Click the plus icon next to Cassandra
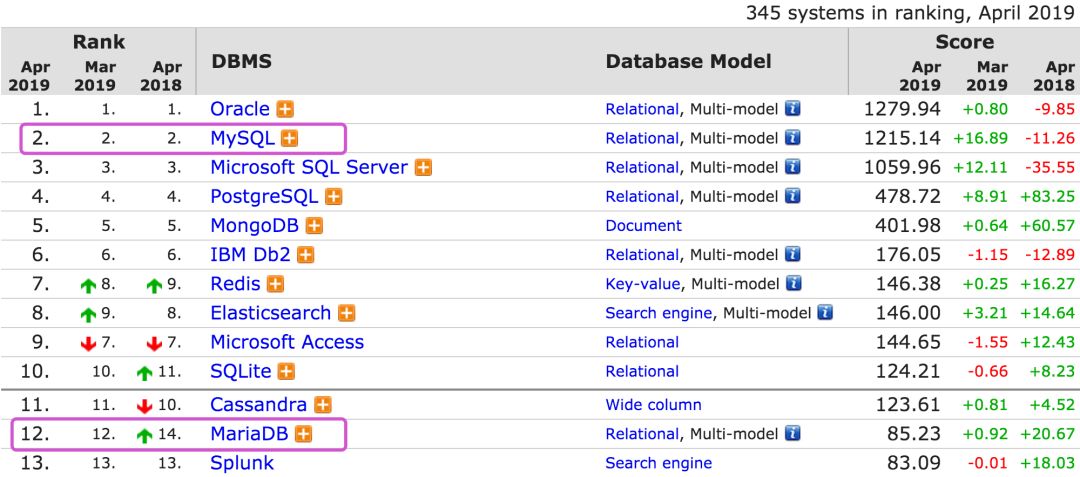The height and width of the screenshot is (477, 1080). [x=323, y=405]
